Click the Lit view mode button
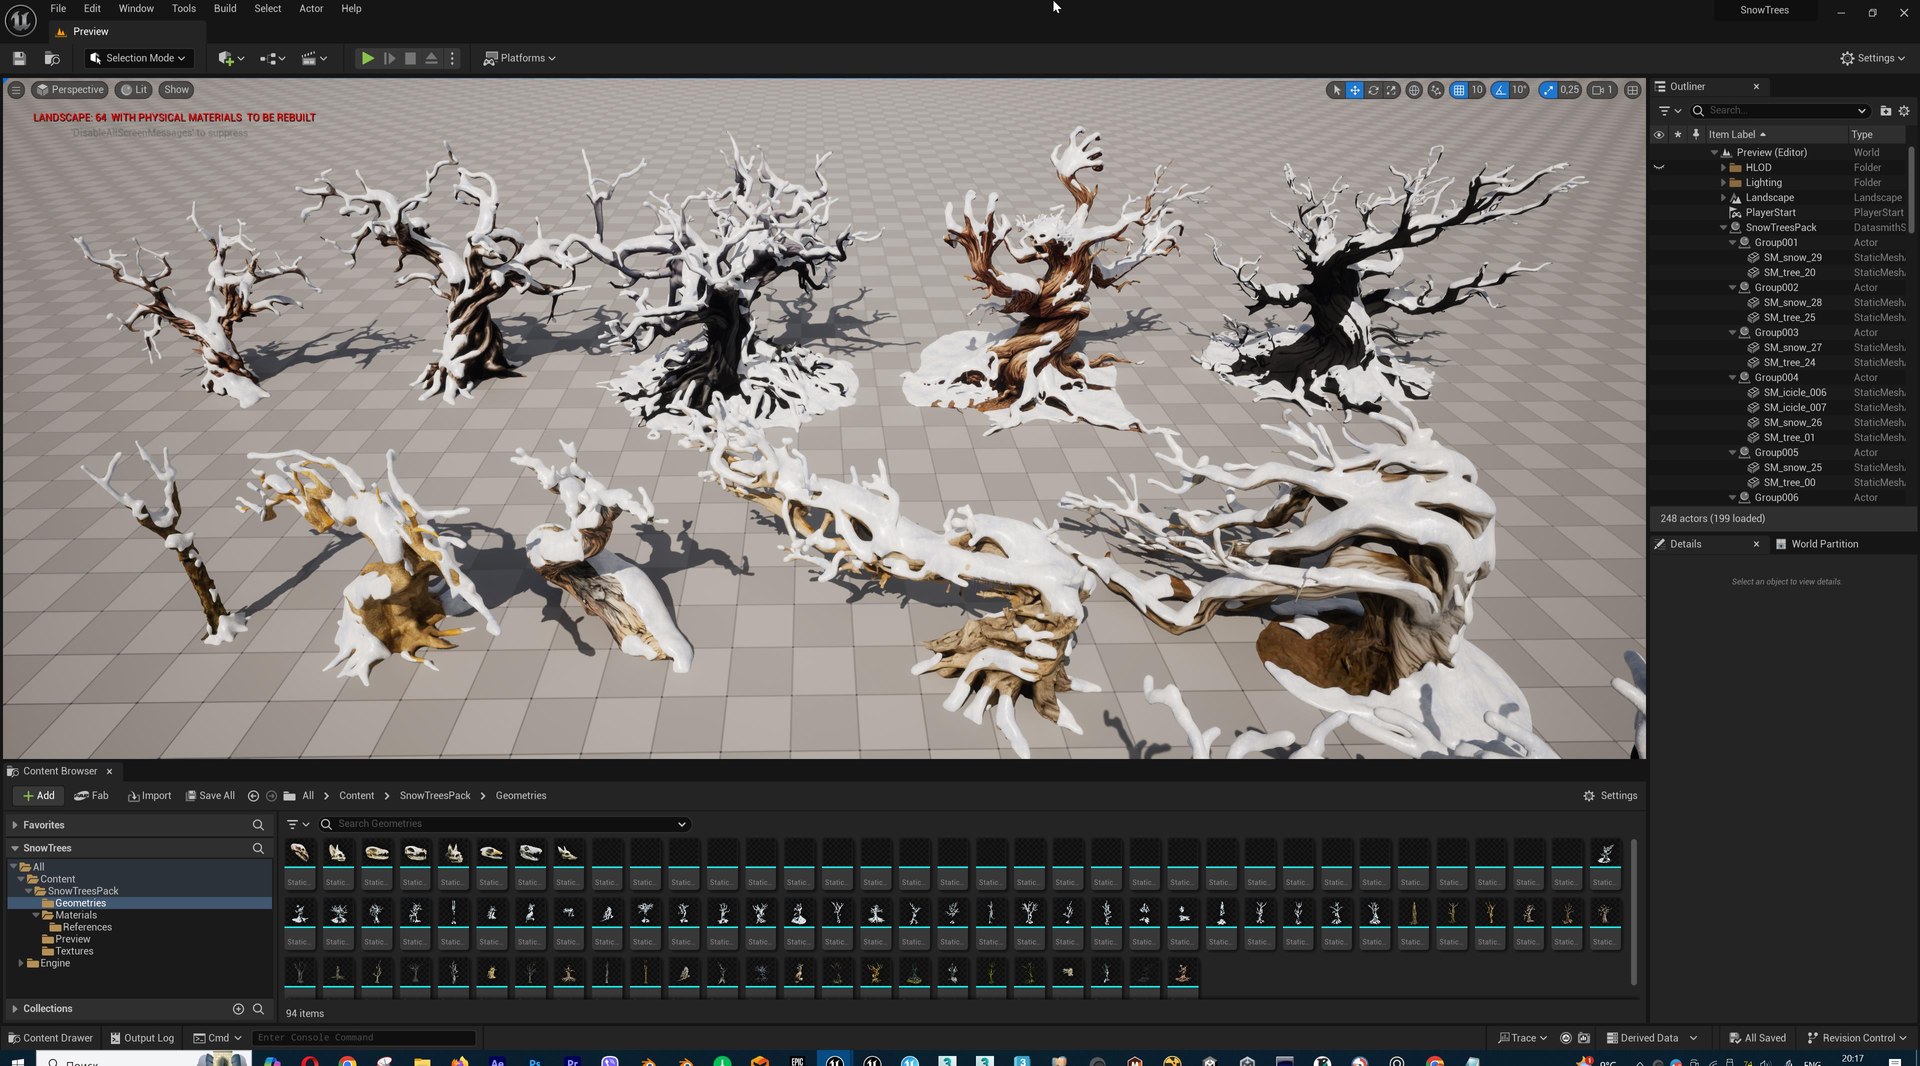This screenshot has height=1066, width=1920. [x=133, y=90]
